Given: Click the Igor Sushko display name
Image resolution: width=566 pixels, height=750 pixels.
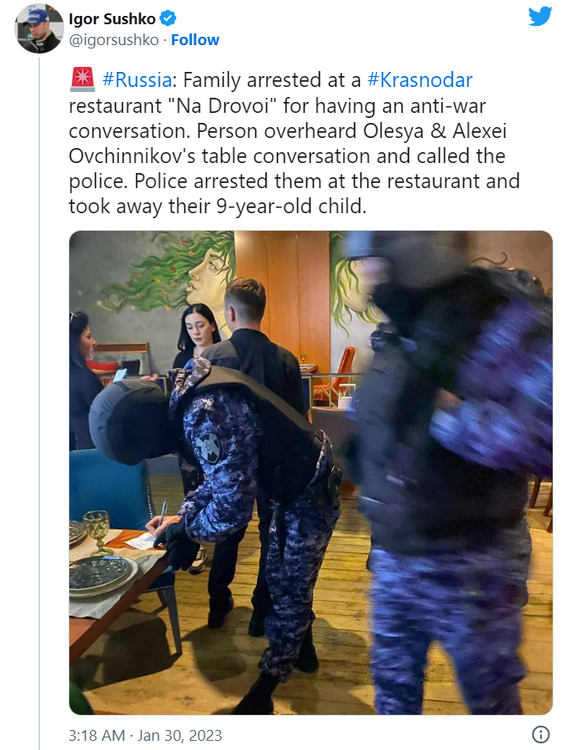Looking at the screenshot, I should pyautogui.click(x=112, y=19).
